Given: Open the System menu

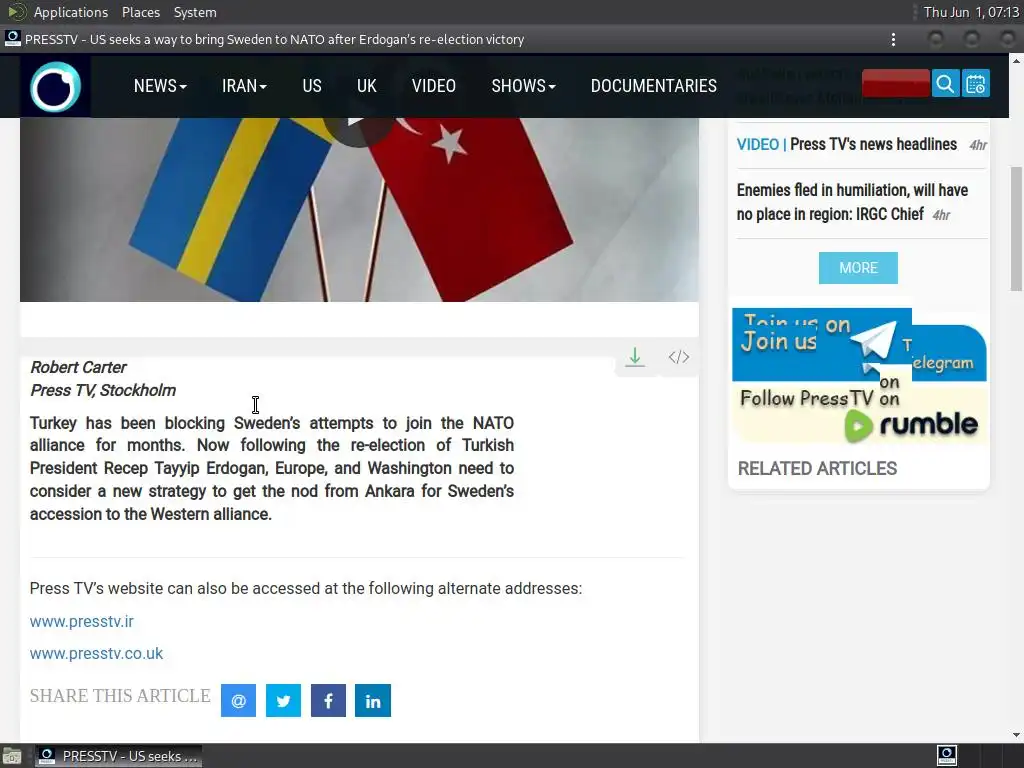Looking at the screenshot, I should point(195,12).
